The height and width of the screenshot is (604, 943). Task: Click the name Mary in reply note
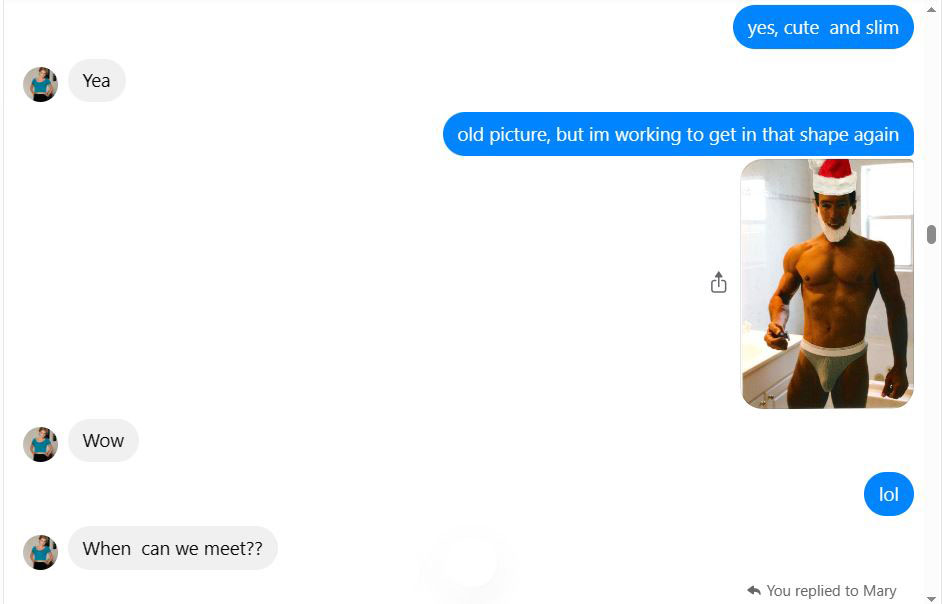click(880, 591)
